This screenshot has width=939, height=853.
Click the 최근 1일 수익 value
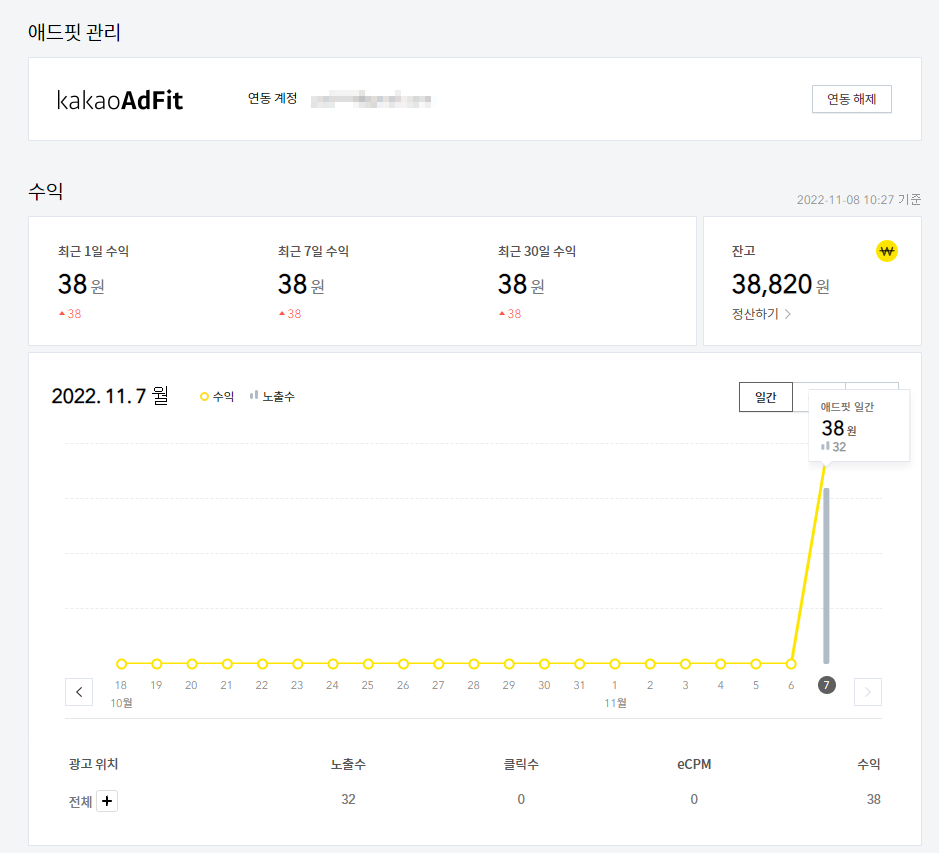coord(81,284)
